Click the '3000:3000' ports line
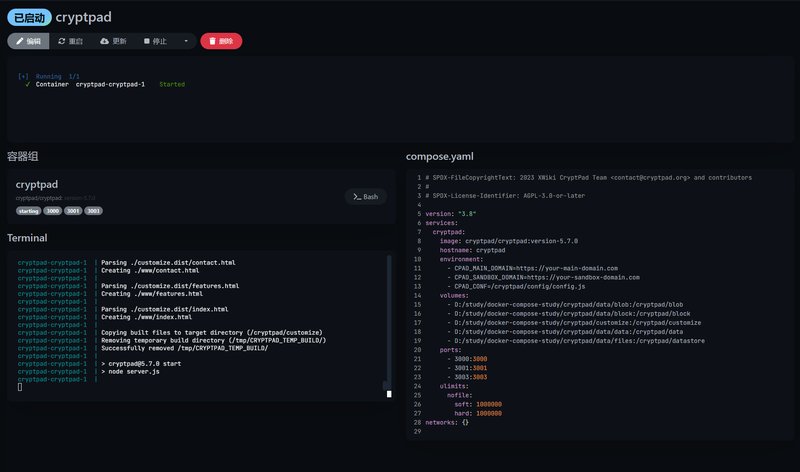The image size is (800, 472). click(x=467, y=359)
